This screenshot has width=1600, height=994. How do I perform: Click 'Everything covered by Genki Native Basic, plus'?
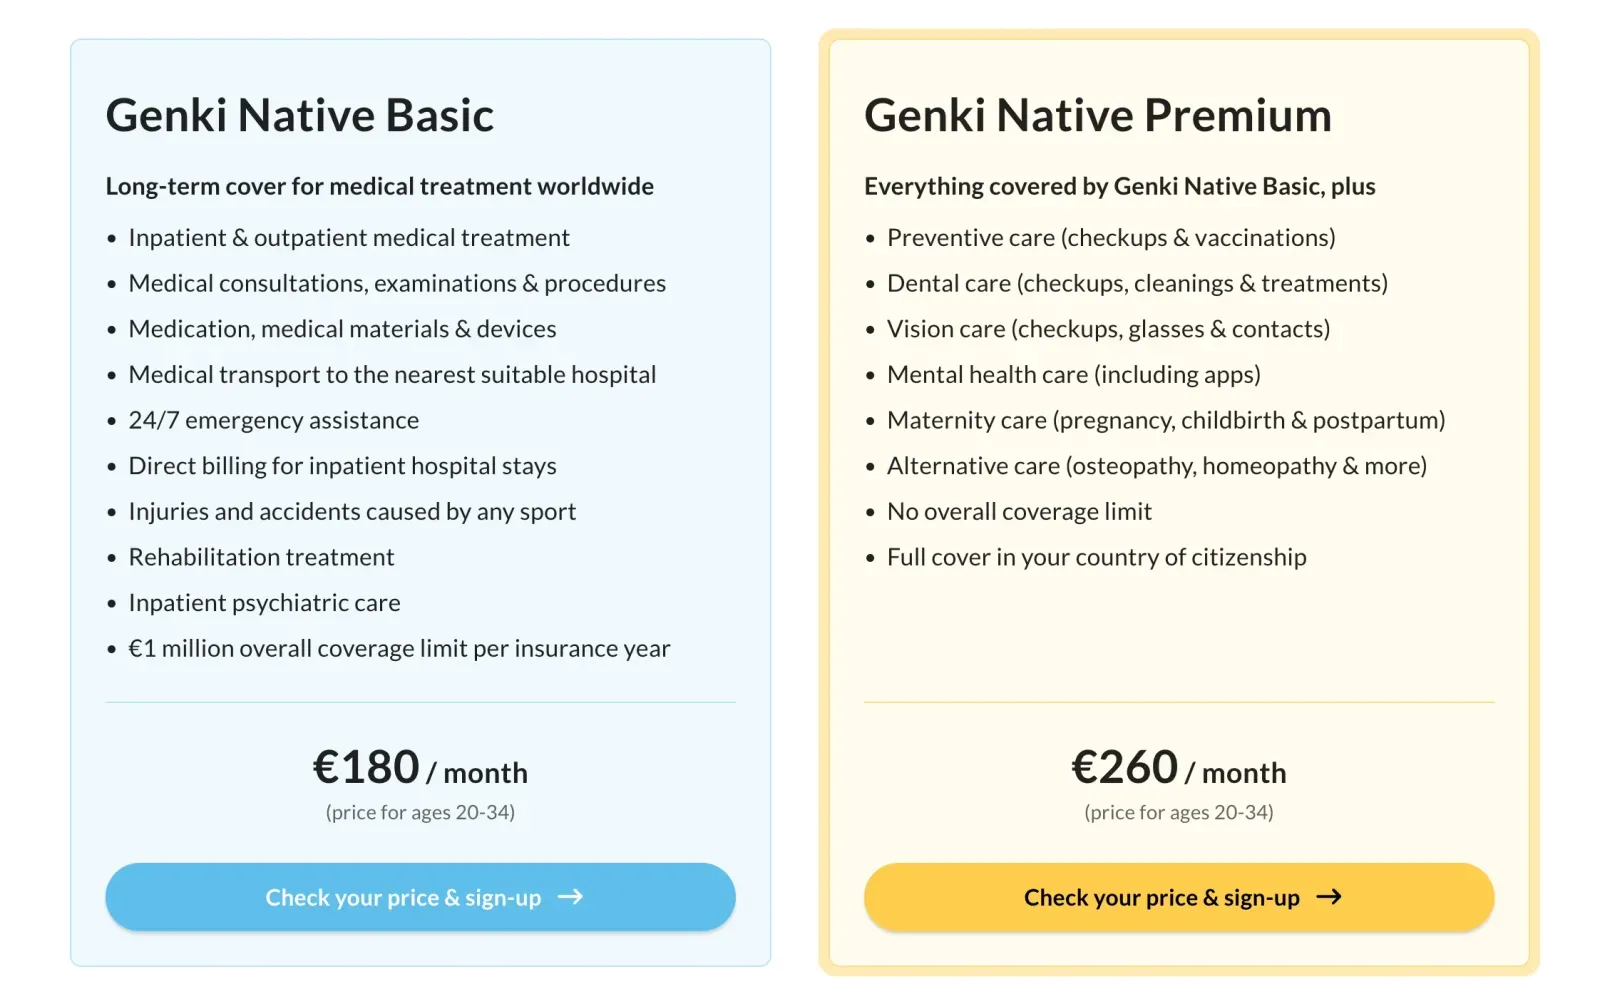[x=1120, y=186]
